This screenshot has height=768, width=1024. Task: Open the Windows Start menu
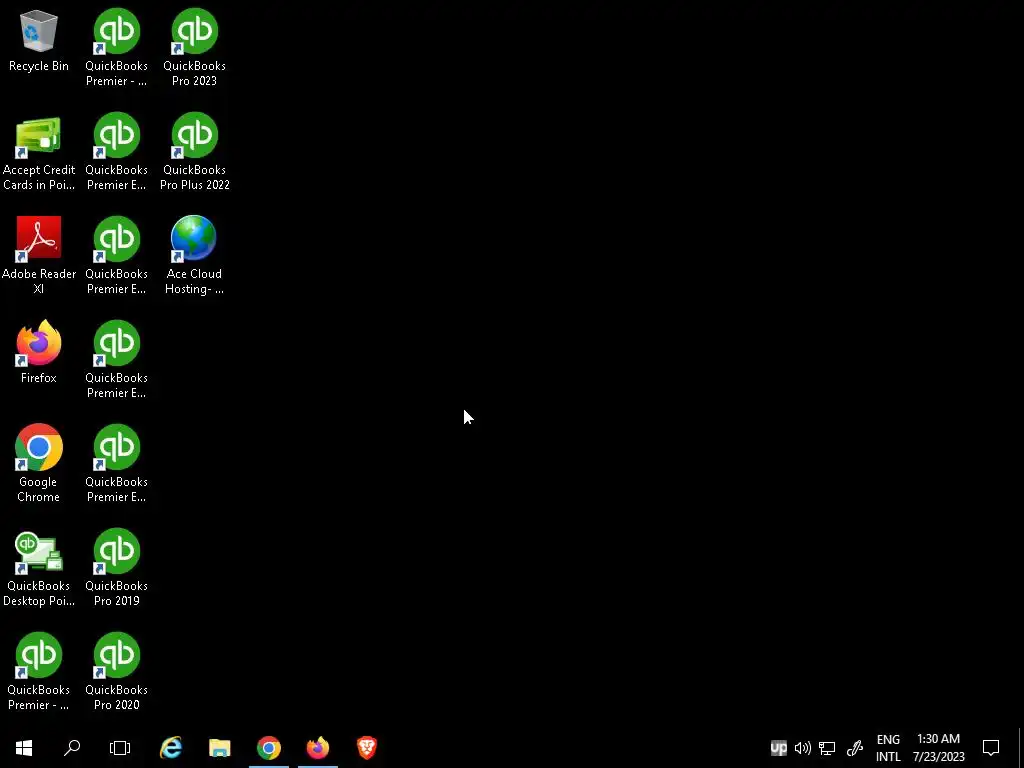coord(24,748)
